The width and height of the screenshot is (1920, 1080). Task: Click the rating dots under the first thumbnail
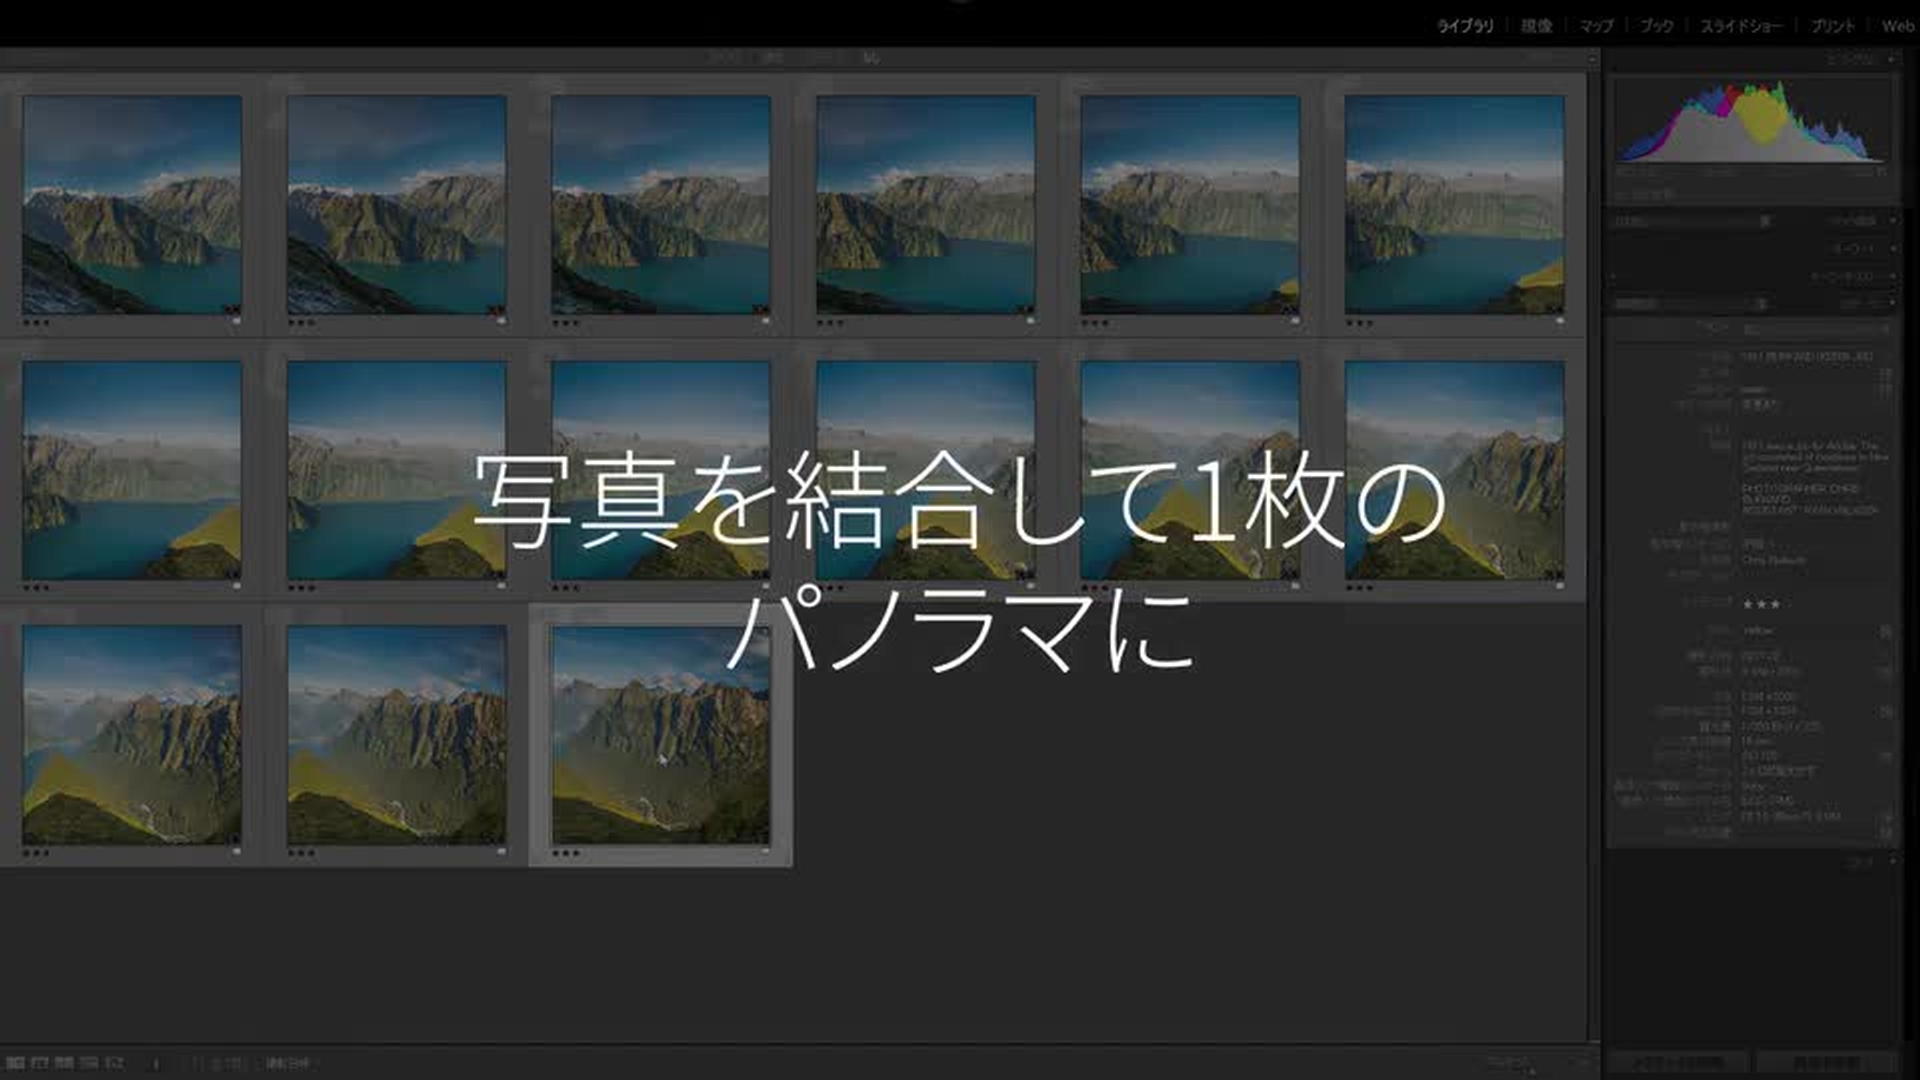coord(36,323)
